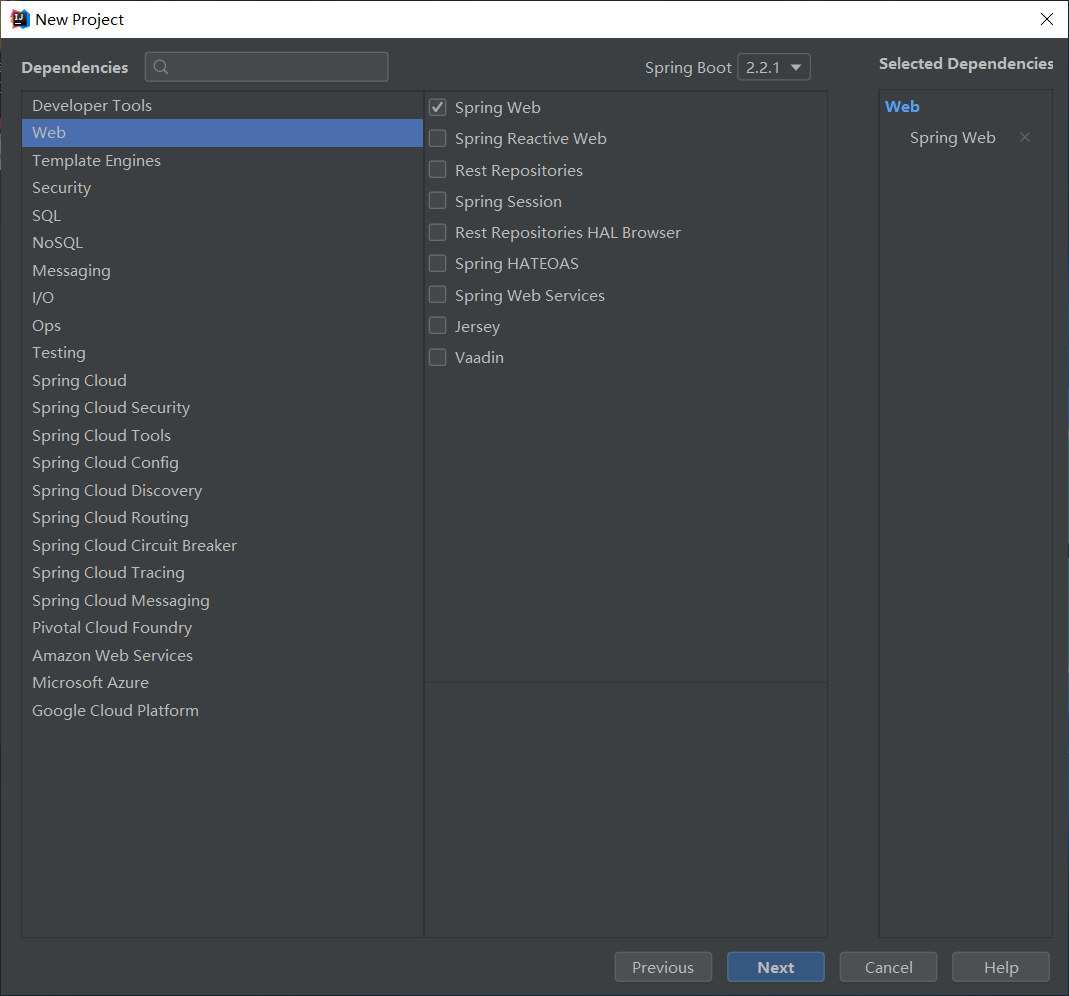Cancel the New Project wizard

(x=888, y=967)
